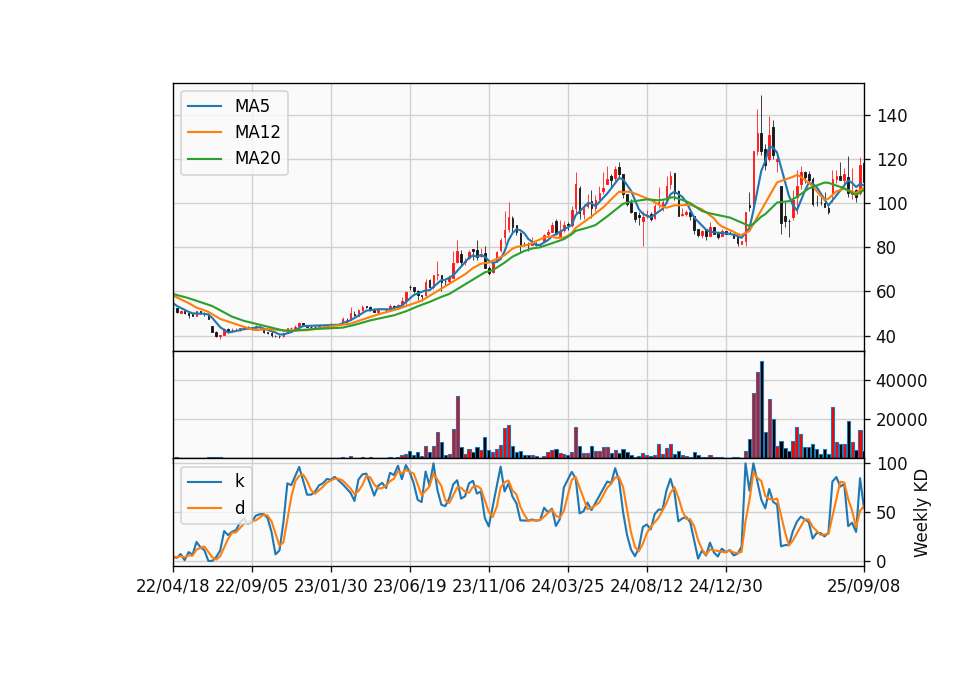Image resolution: width=960 pixels, height=690 pixels.
Task: Click the 120 price axis label
Action: click(x=891, y=160)
